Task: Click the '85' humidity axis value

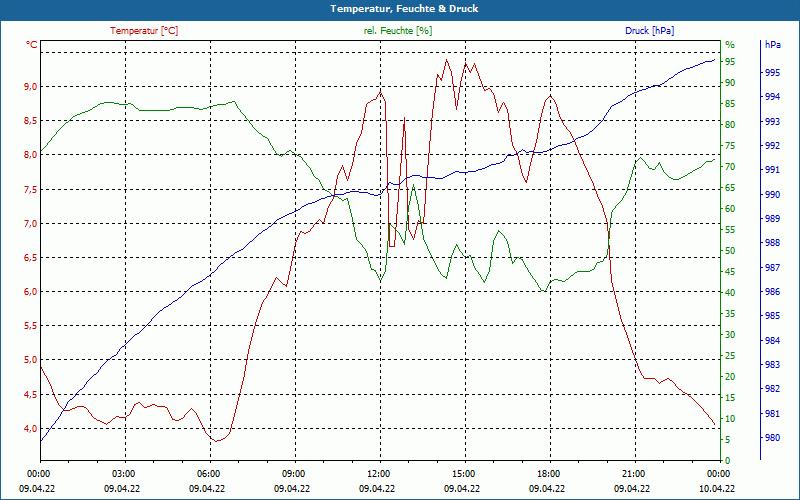Action: [x=730, y=104]
